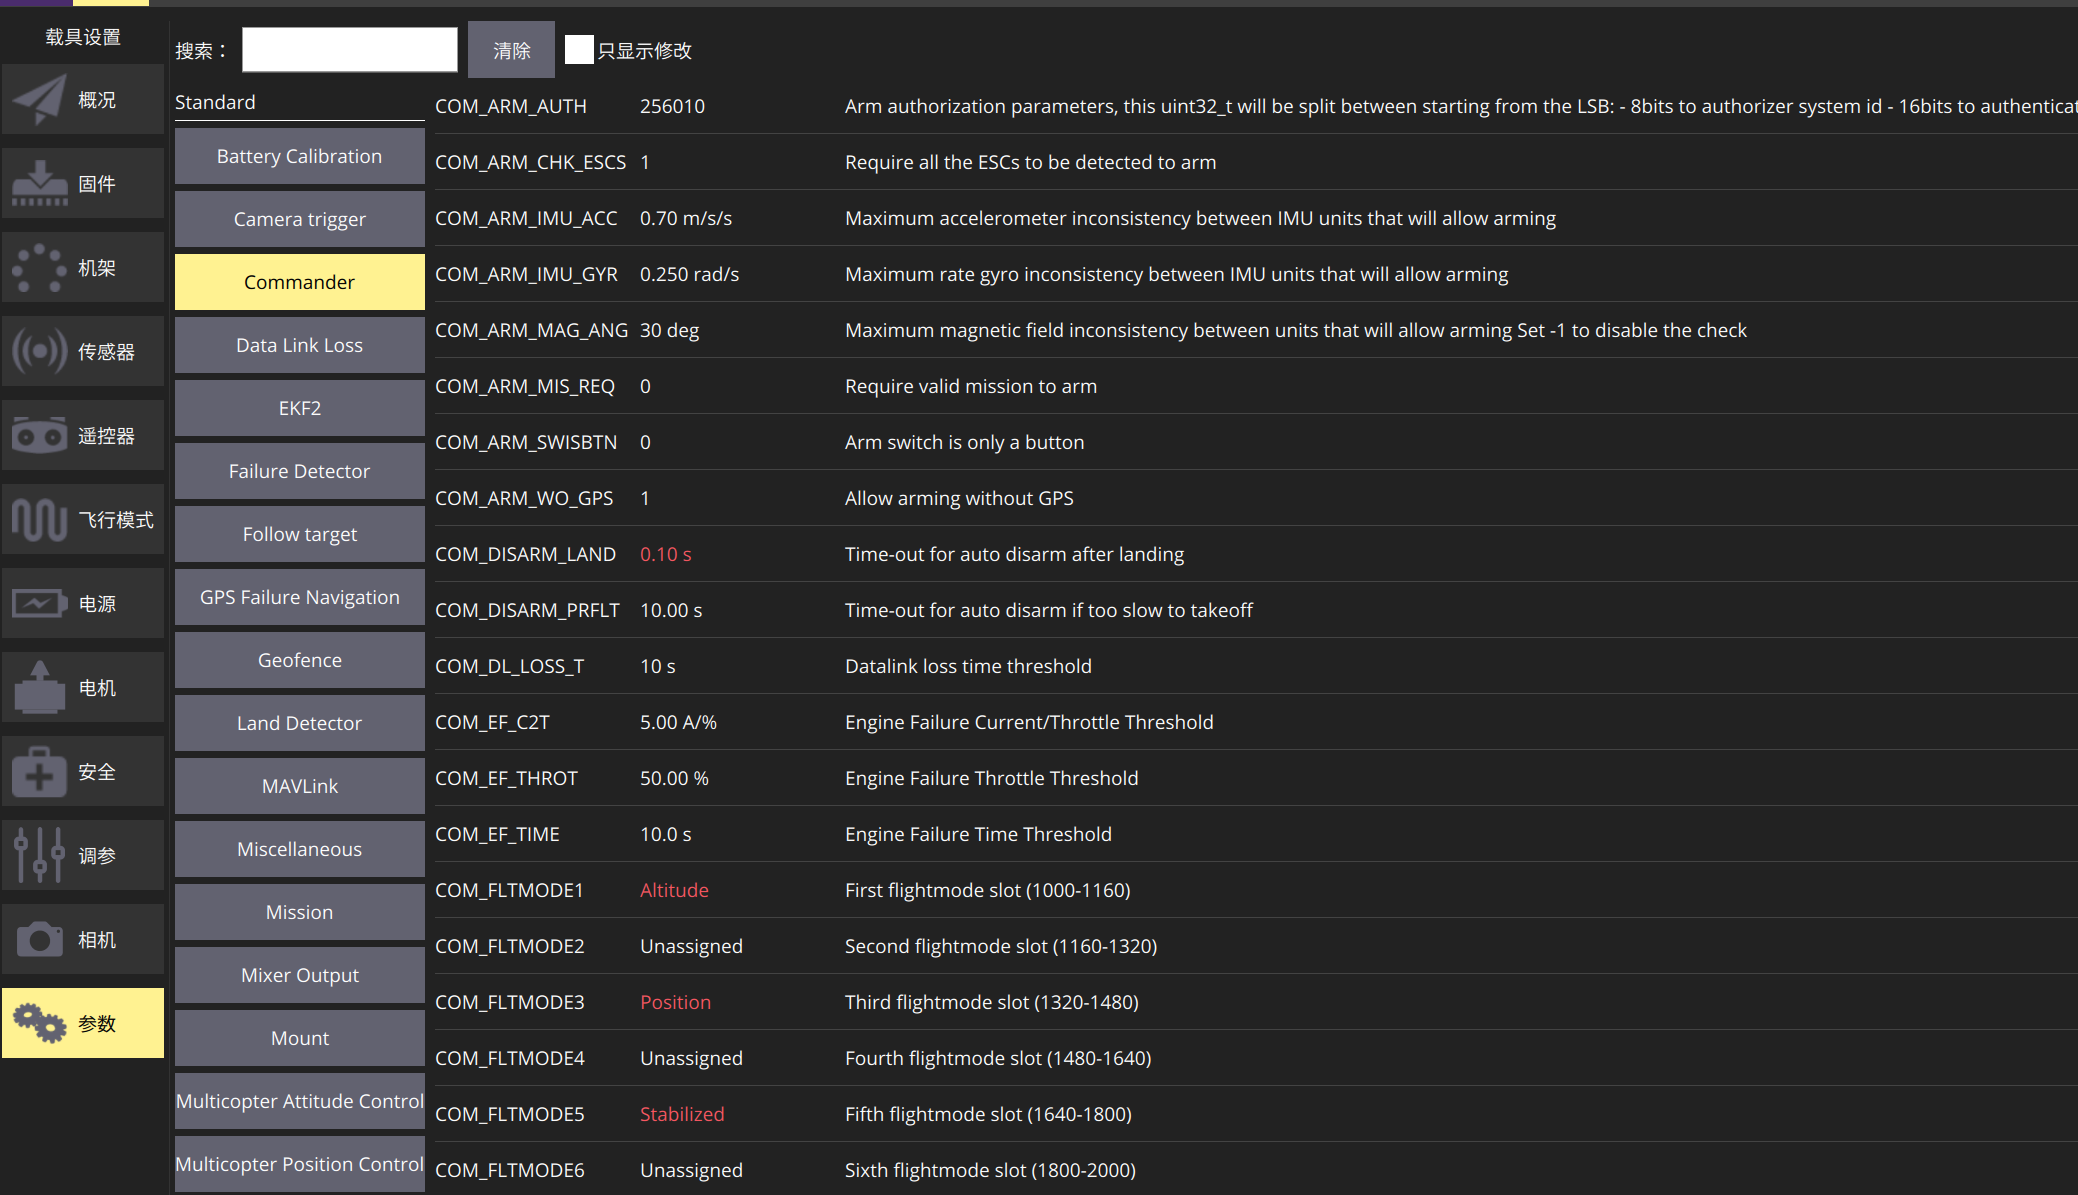Open the 固件 firmware download icon

pyautogui.click(x=40, y=184)
